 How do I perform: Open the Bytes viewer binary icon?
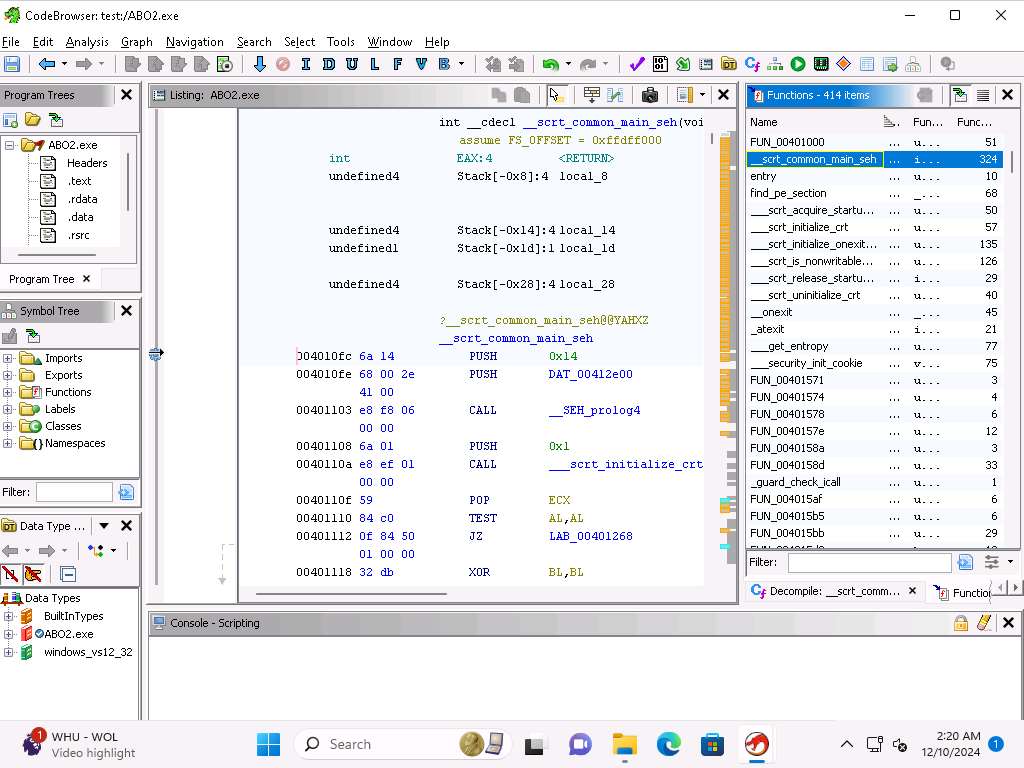(x=660, y=64)
